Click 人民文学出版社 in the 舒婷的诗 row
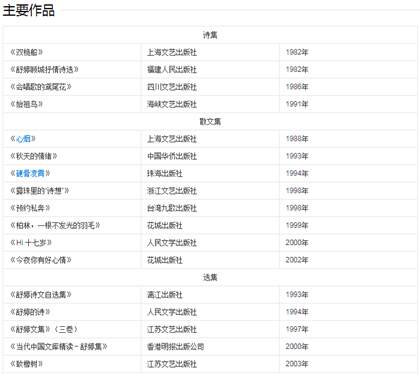 pos(172,312)
